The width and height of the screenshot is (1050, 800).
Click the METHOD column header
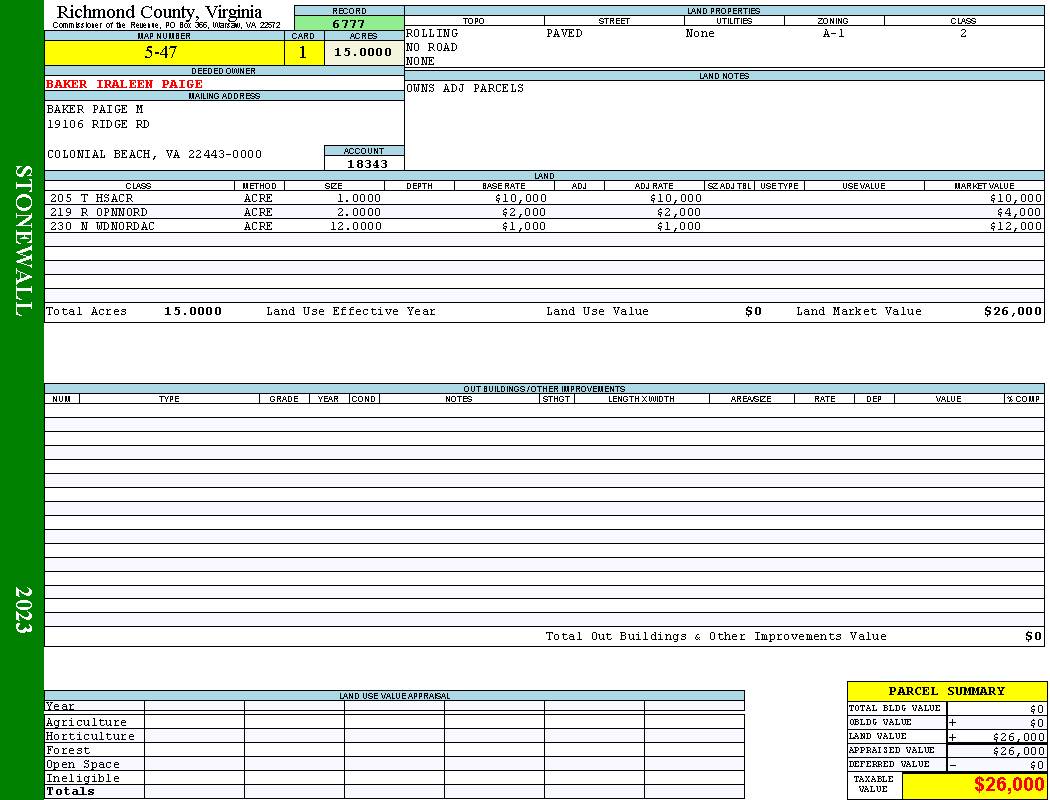259,185
